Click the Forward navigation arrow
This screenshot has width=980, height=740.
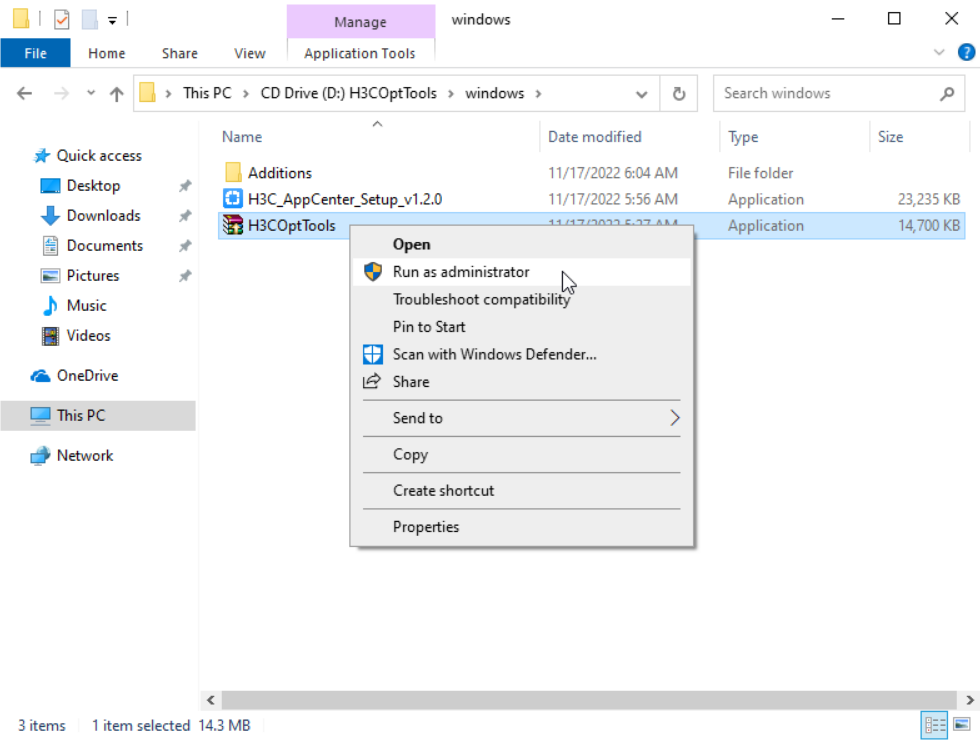pos(61,93)
